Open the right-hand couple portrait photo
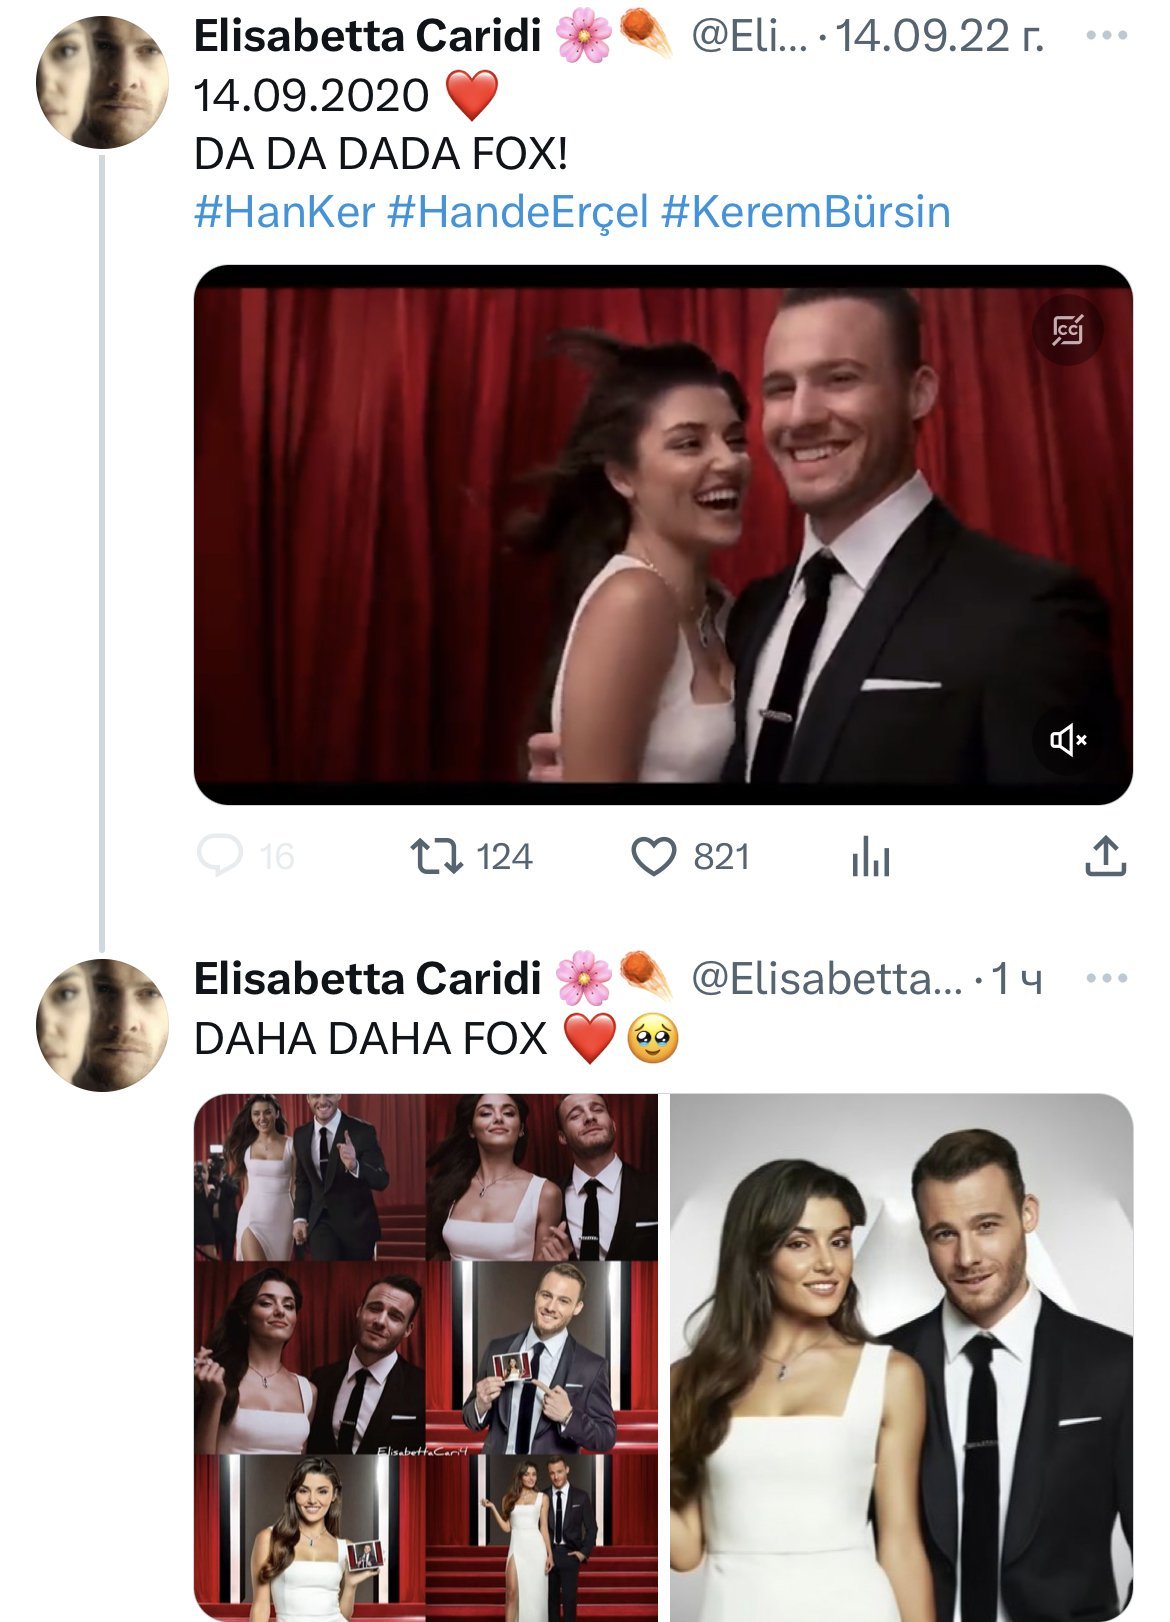The width and height of the screenshot is (1170, 1622). coord(901,1356)
